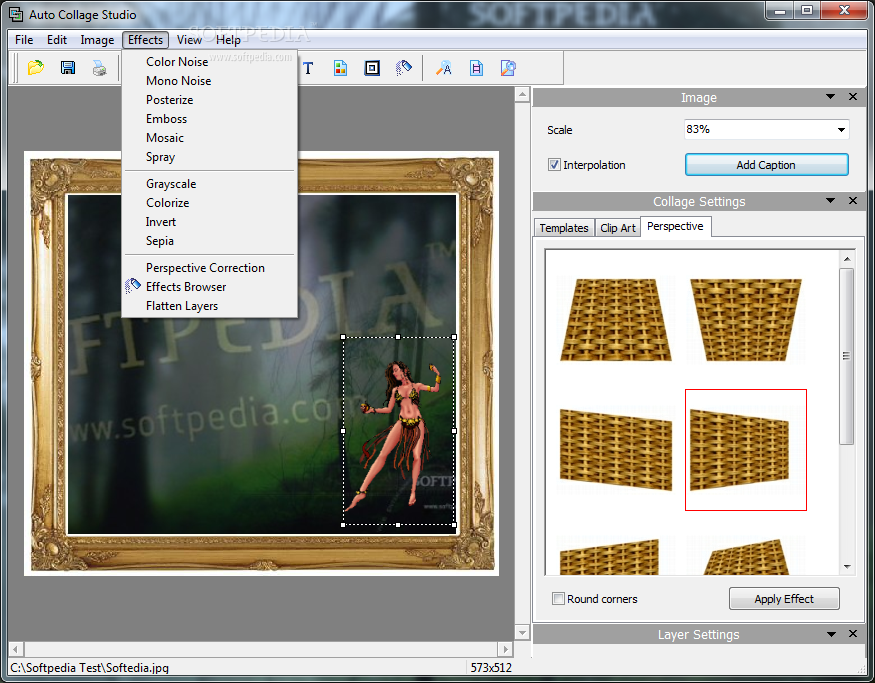Click the Auto Collage Studio title bar icon

[x=16, y=14]
